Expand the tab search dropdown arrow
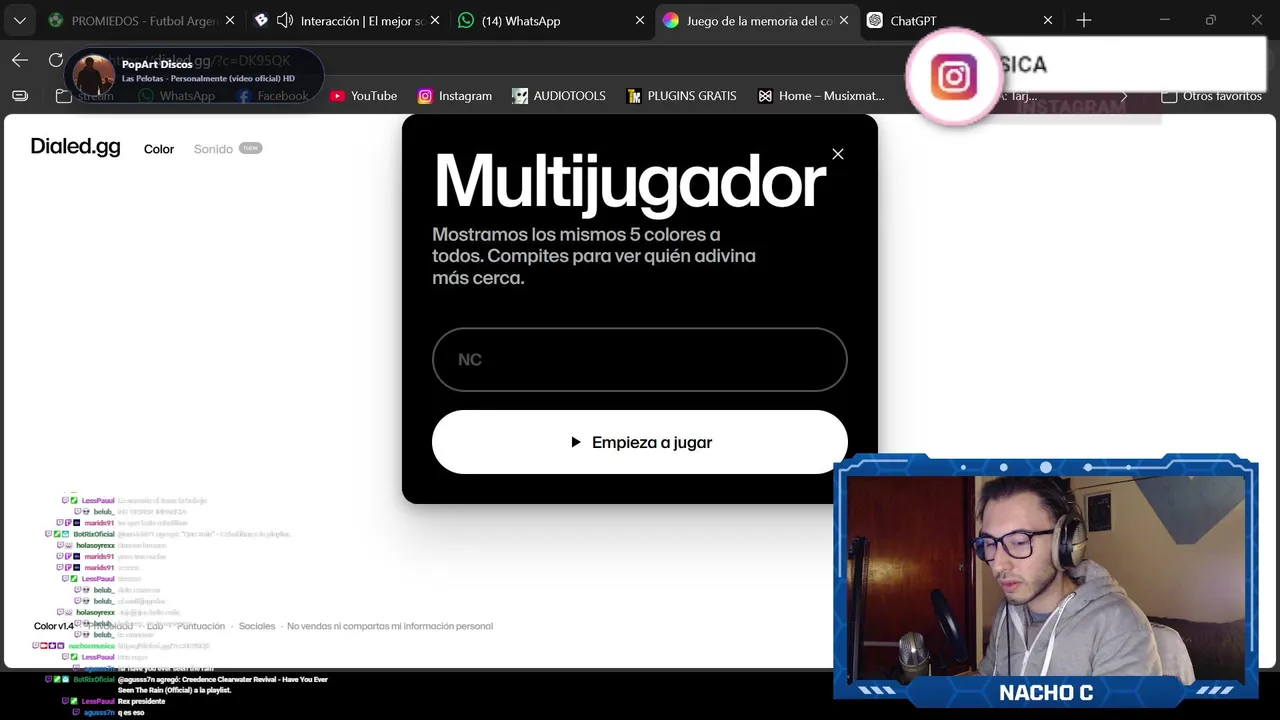 (19, 20)
